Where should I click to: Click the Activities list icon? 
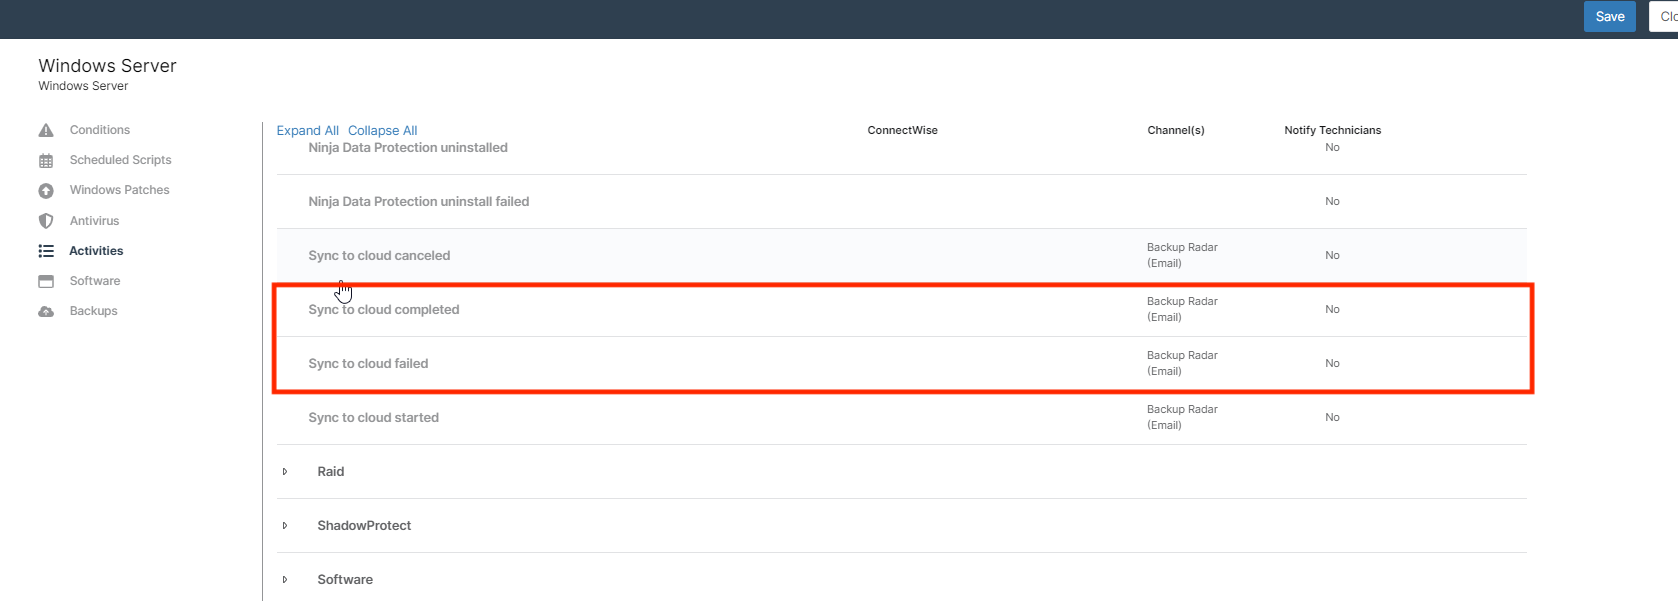click(x=46, y=251)
